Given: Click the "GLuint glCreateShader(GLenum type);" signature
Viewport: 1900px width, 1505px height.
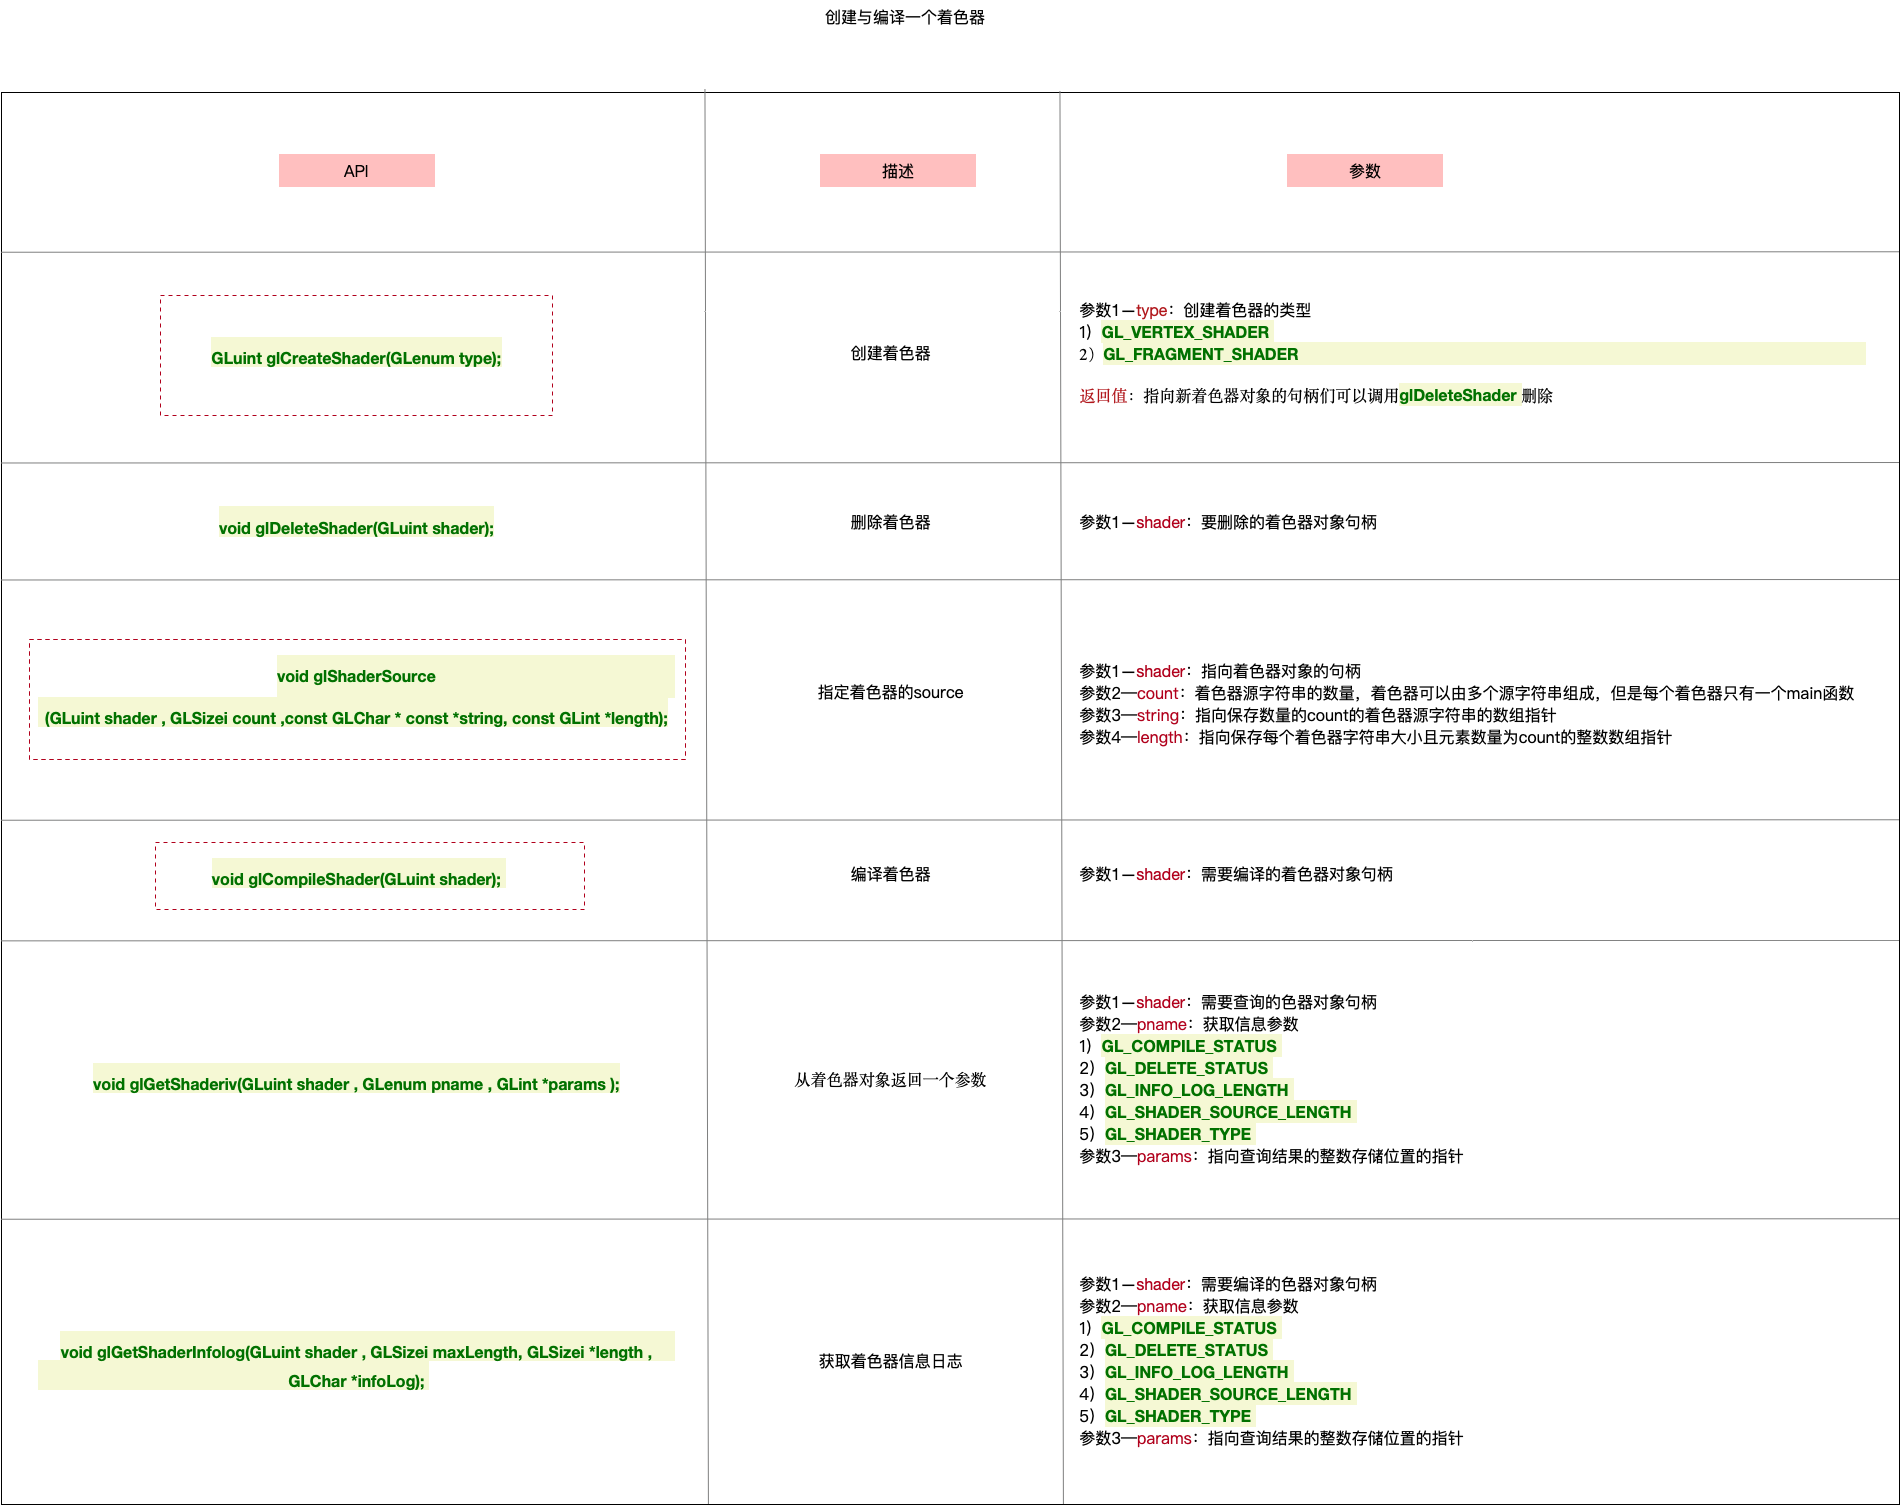Looking at the screenshot, I should [x=356, y=358].
